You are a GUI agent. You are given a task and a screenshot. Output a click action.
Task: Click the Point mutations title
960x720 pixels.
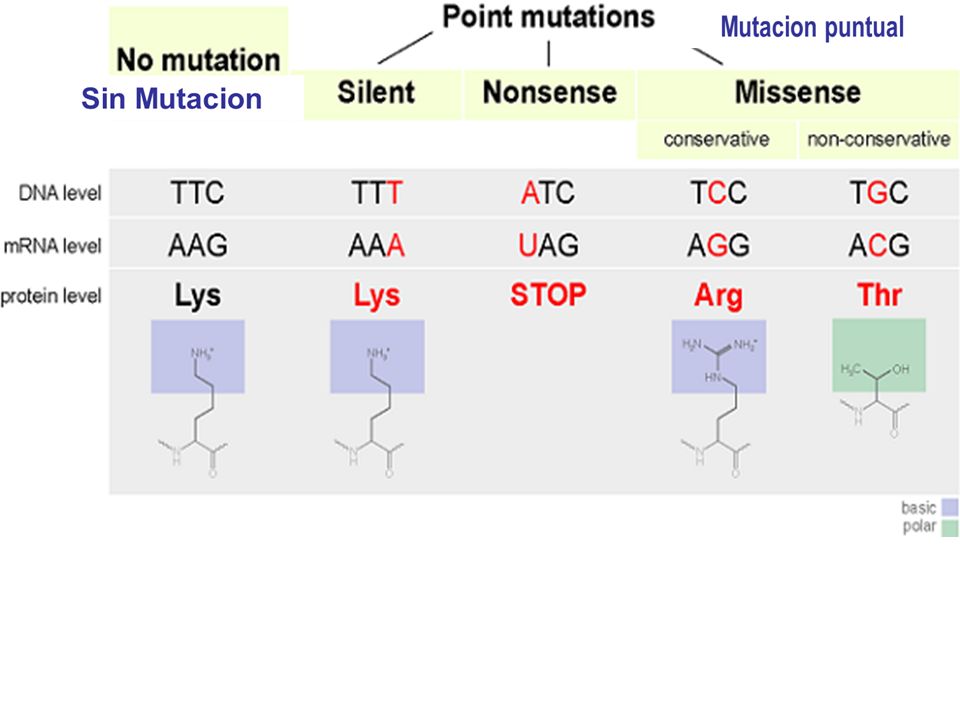point(549,17)
